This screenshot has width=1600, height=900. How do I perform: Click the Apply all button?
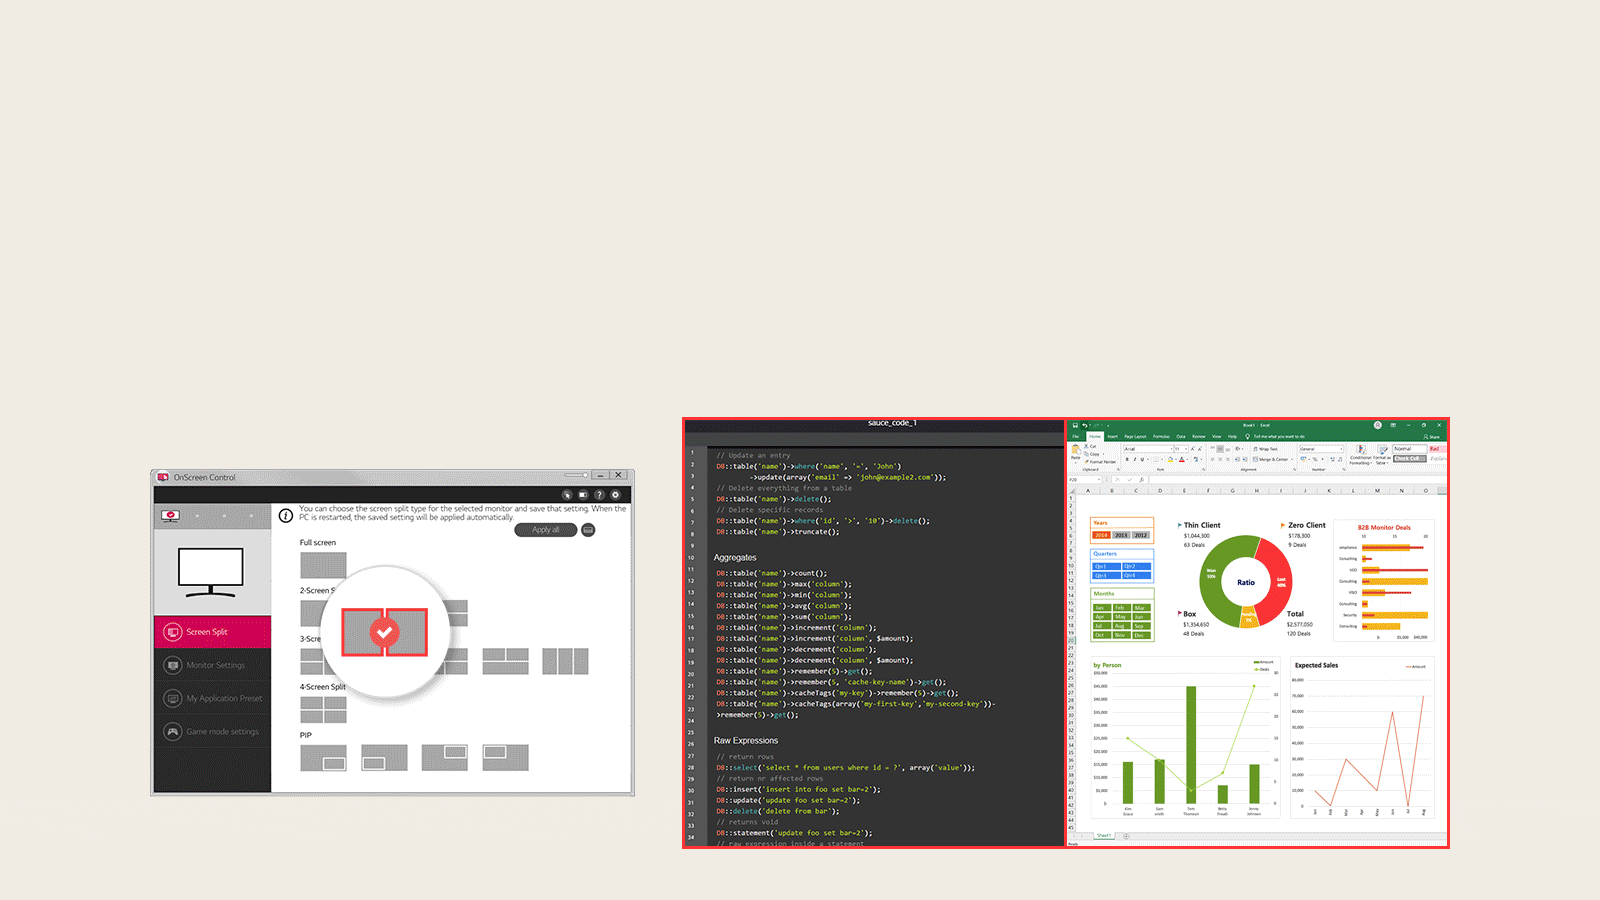point(546,530)
